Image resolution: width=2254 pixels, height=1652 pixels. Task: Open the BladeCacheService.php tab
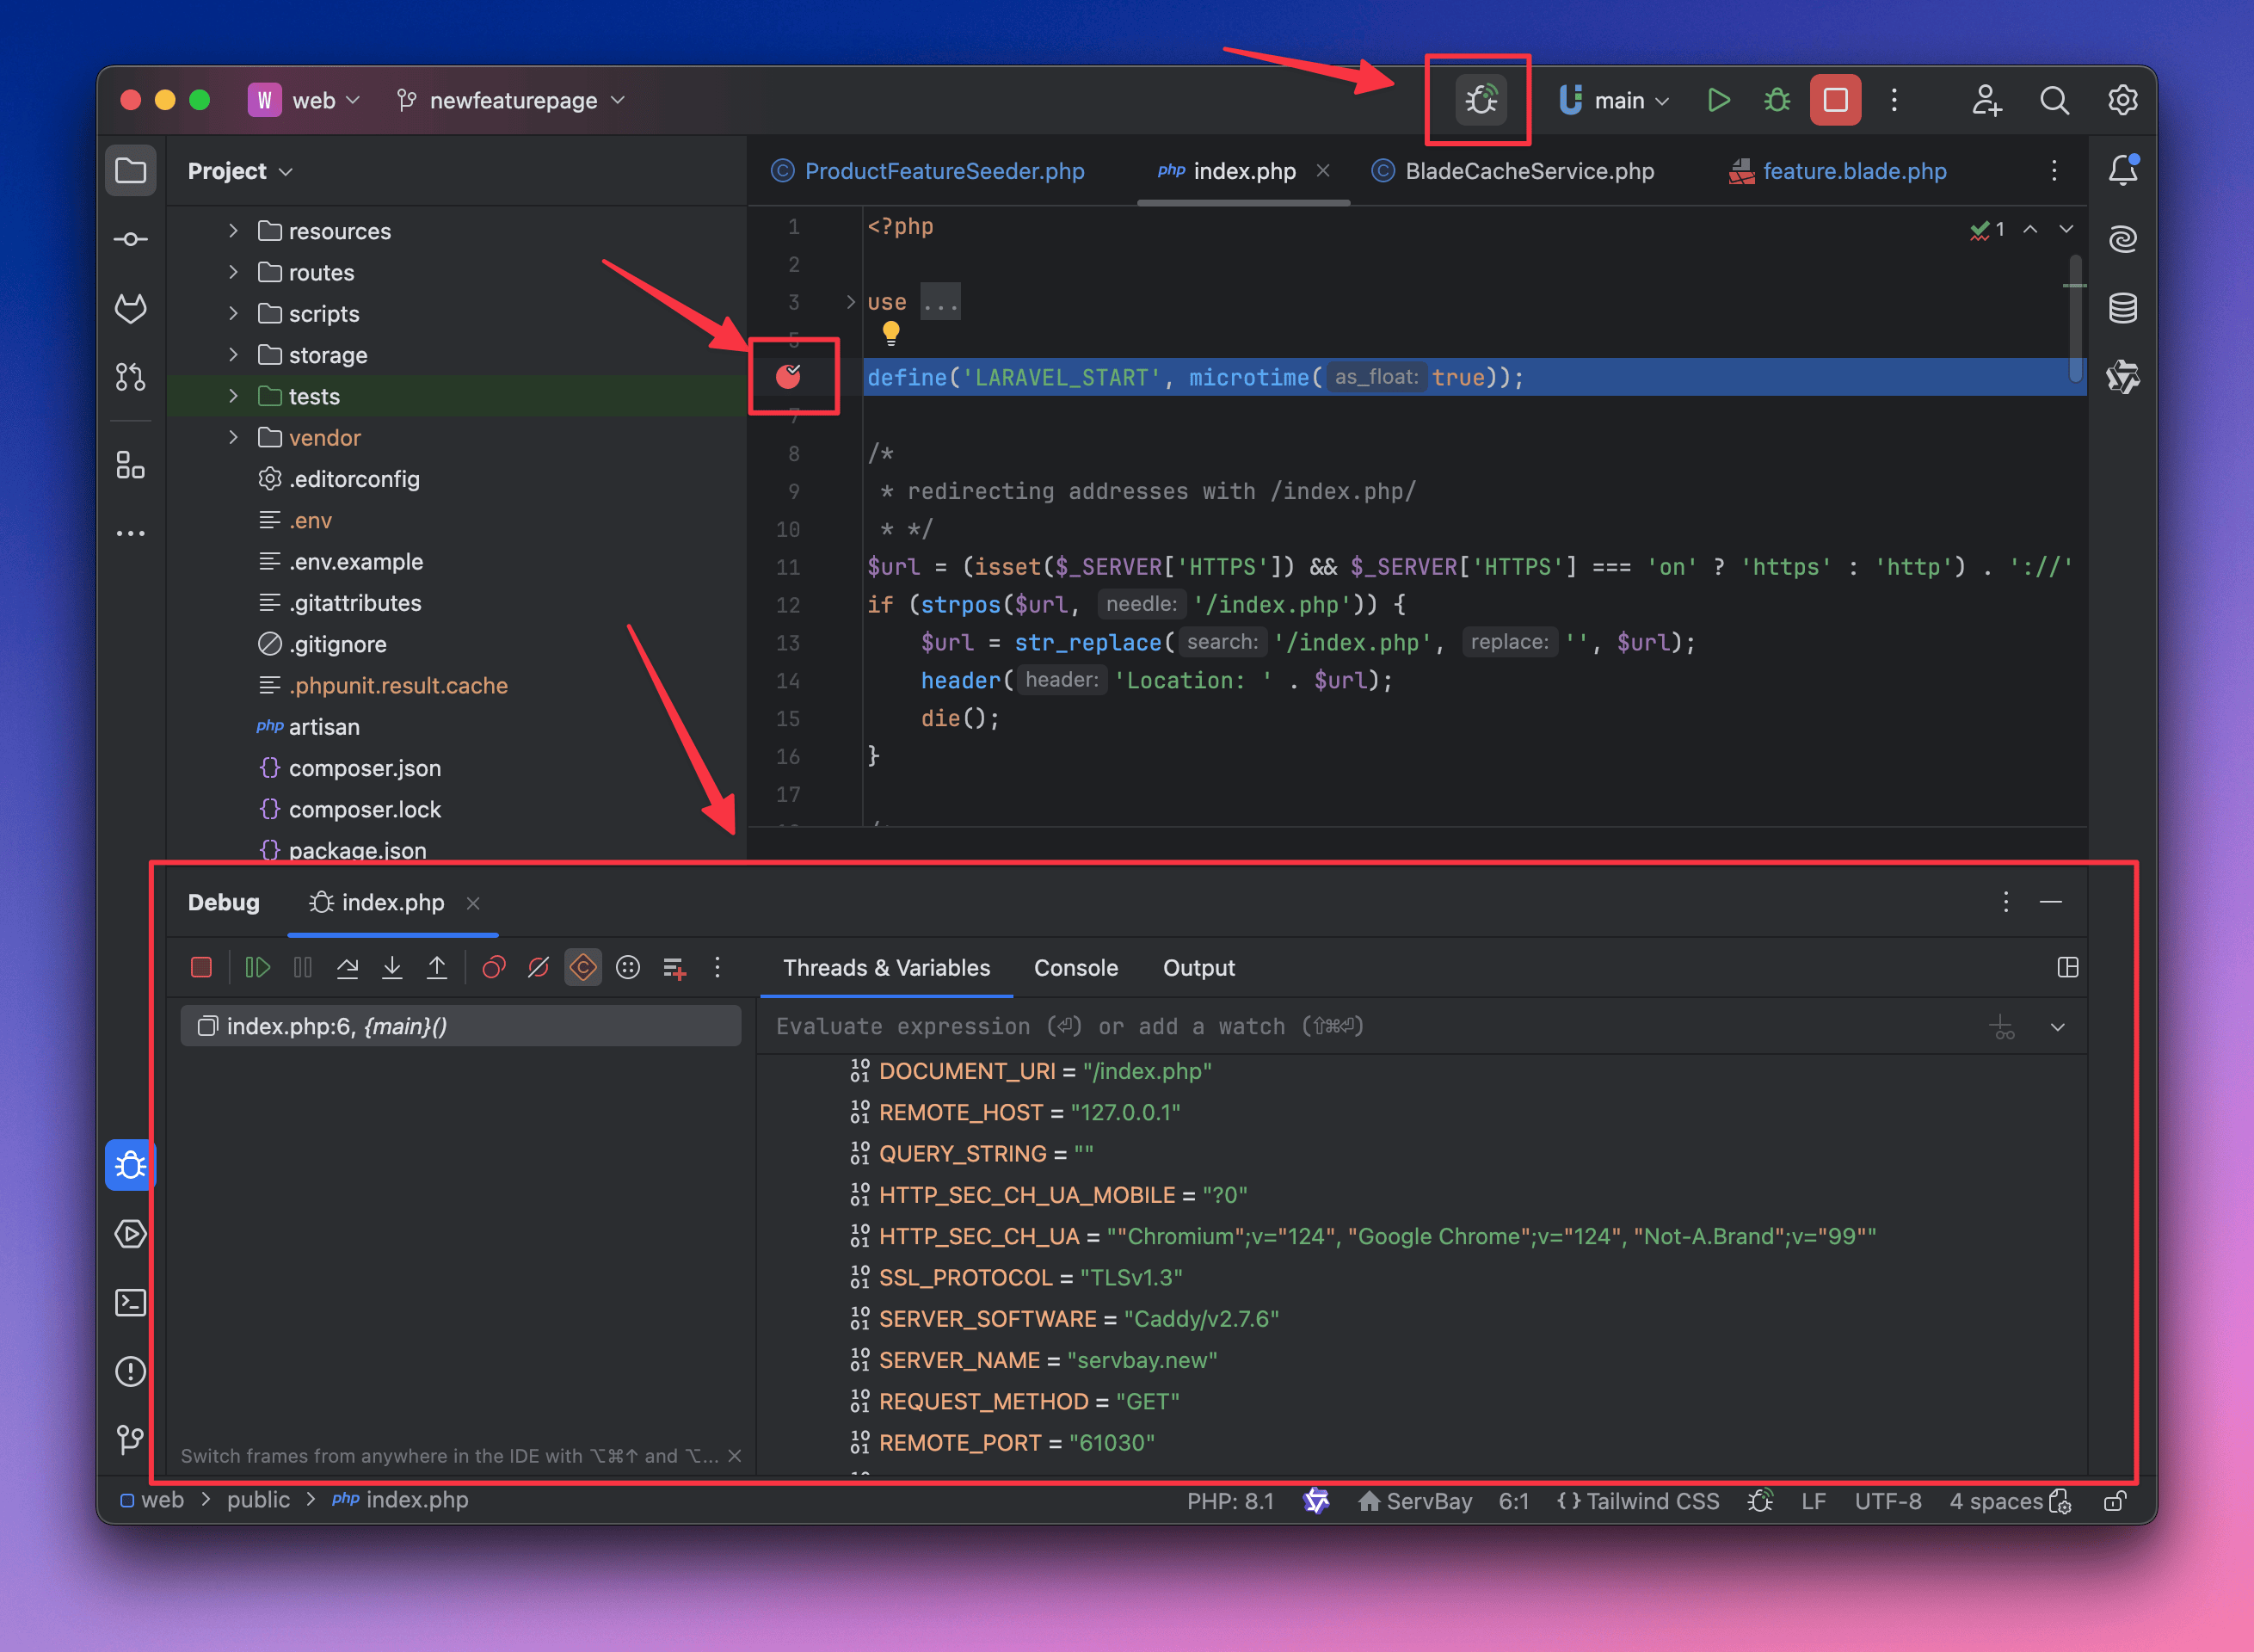pos(1526,170)
